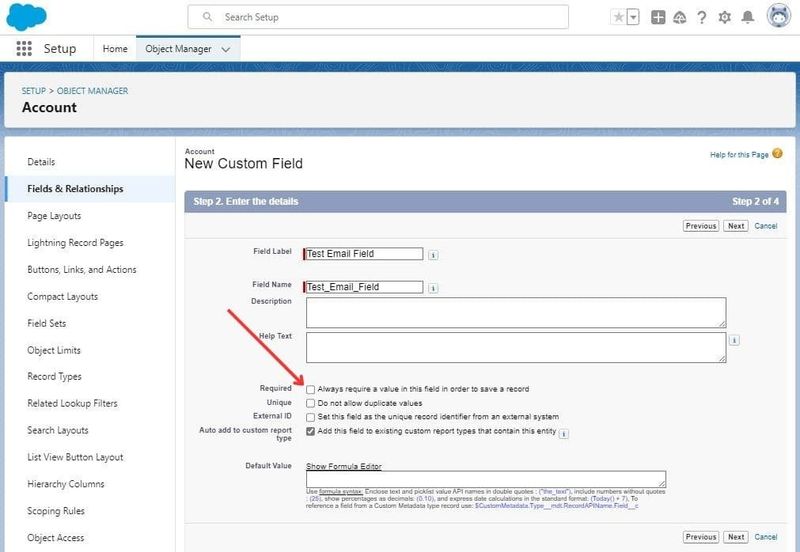800x552 pixels.
Task: Click the top Cancel link
Action: click(766, 225)
